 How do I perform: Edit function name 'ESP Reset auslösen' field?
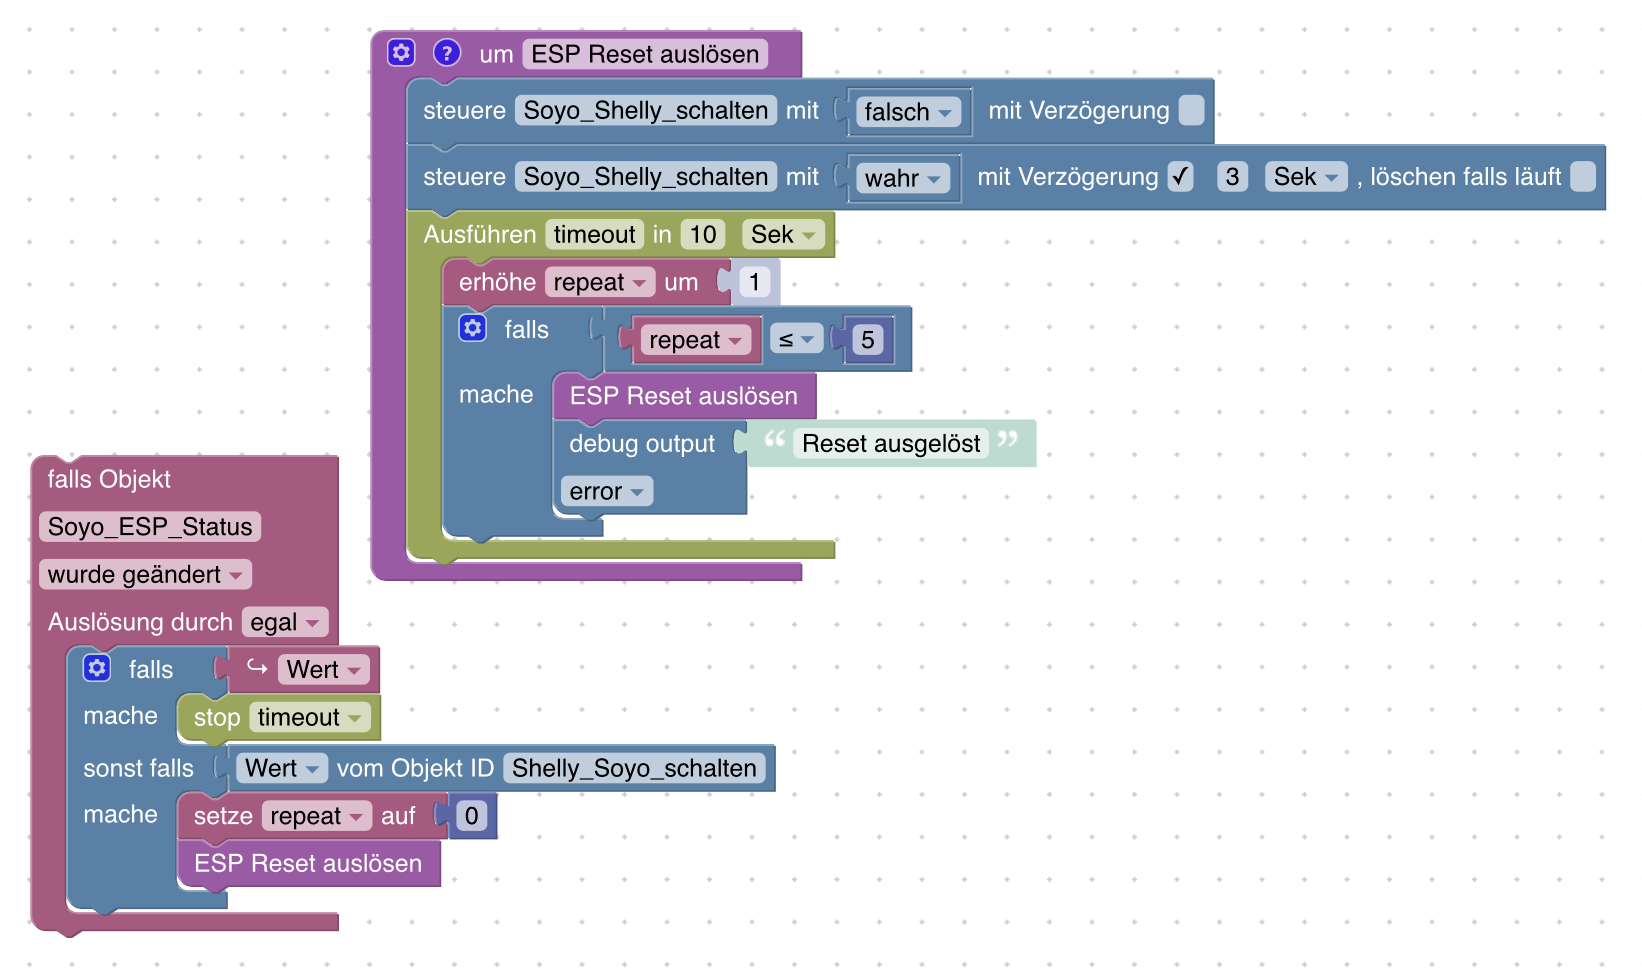click(x=645, y=54)
